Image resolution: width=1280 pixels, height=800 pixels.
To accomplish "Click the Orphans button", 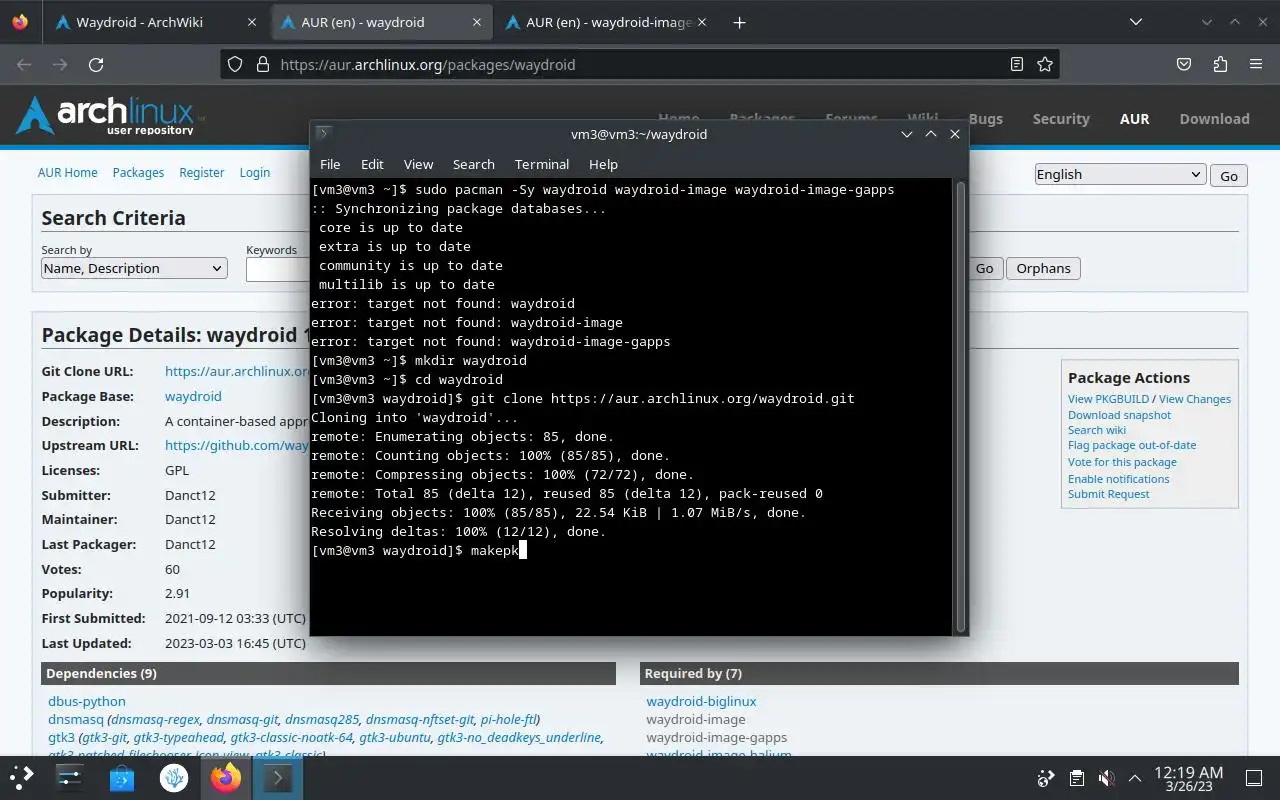I will click(1043, 268).
